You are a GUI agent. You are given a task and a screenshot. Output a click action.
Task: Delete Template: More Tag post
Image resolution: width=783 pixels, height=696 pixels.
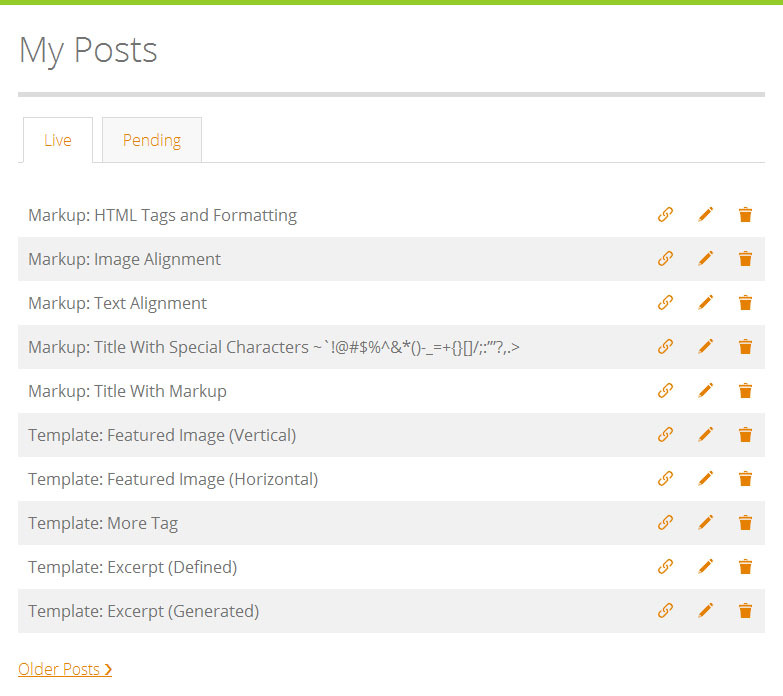[x=745, y=522]
